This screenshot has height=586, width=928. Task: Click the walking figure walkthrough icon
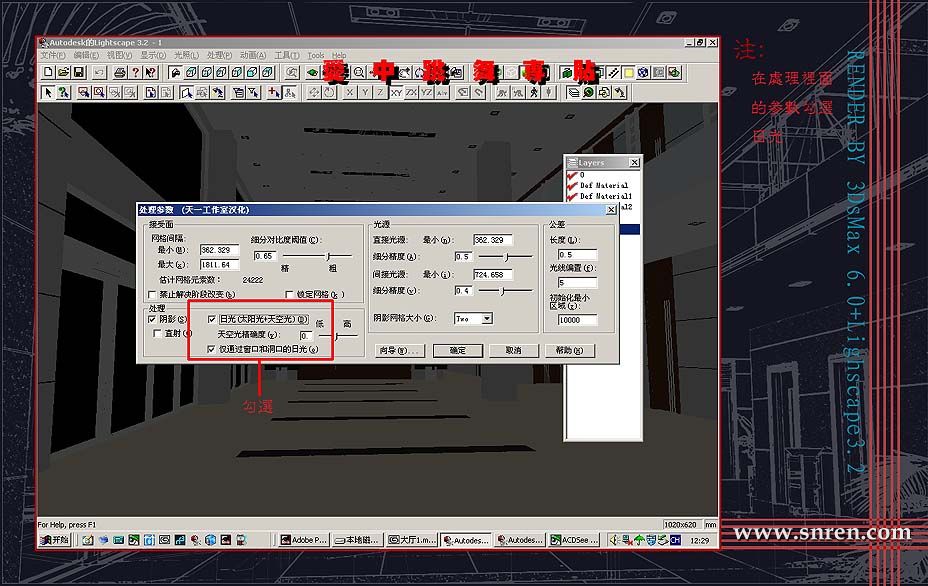point(534,92)
